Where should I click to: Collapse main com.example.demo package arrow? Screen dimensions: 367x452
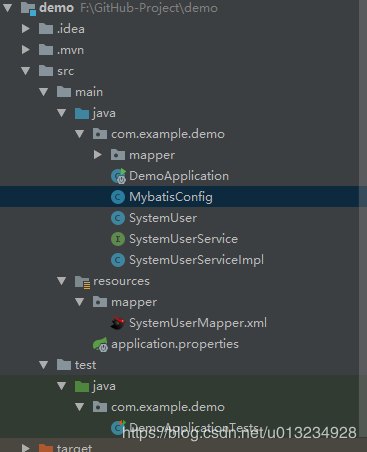click(x=80, y=134)
